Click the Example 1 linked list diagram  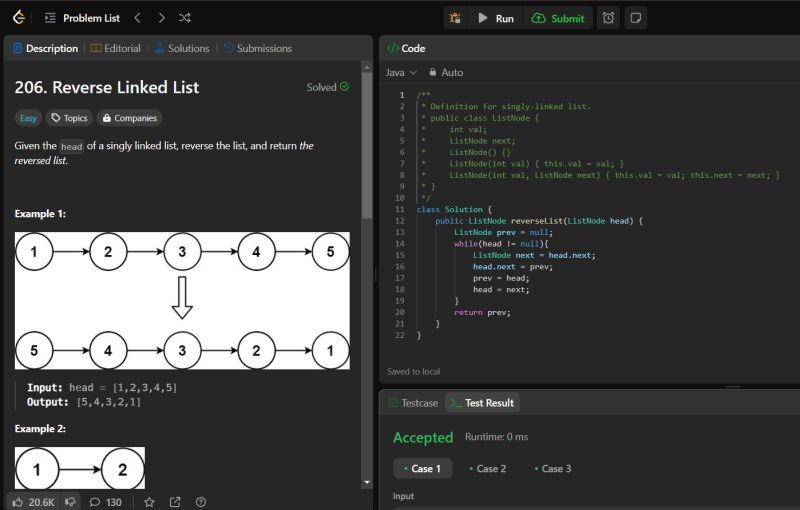[182, 301]
